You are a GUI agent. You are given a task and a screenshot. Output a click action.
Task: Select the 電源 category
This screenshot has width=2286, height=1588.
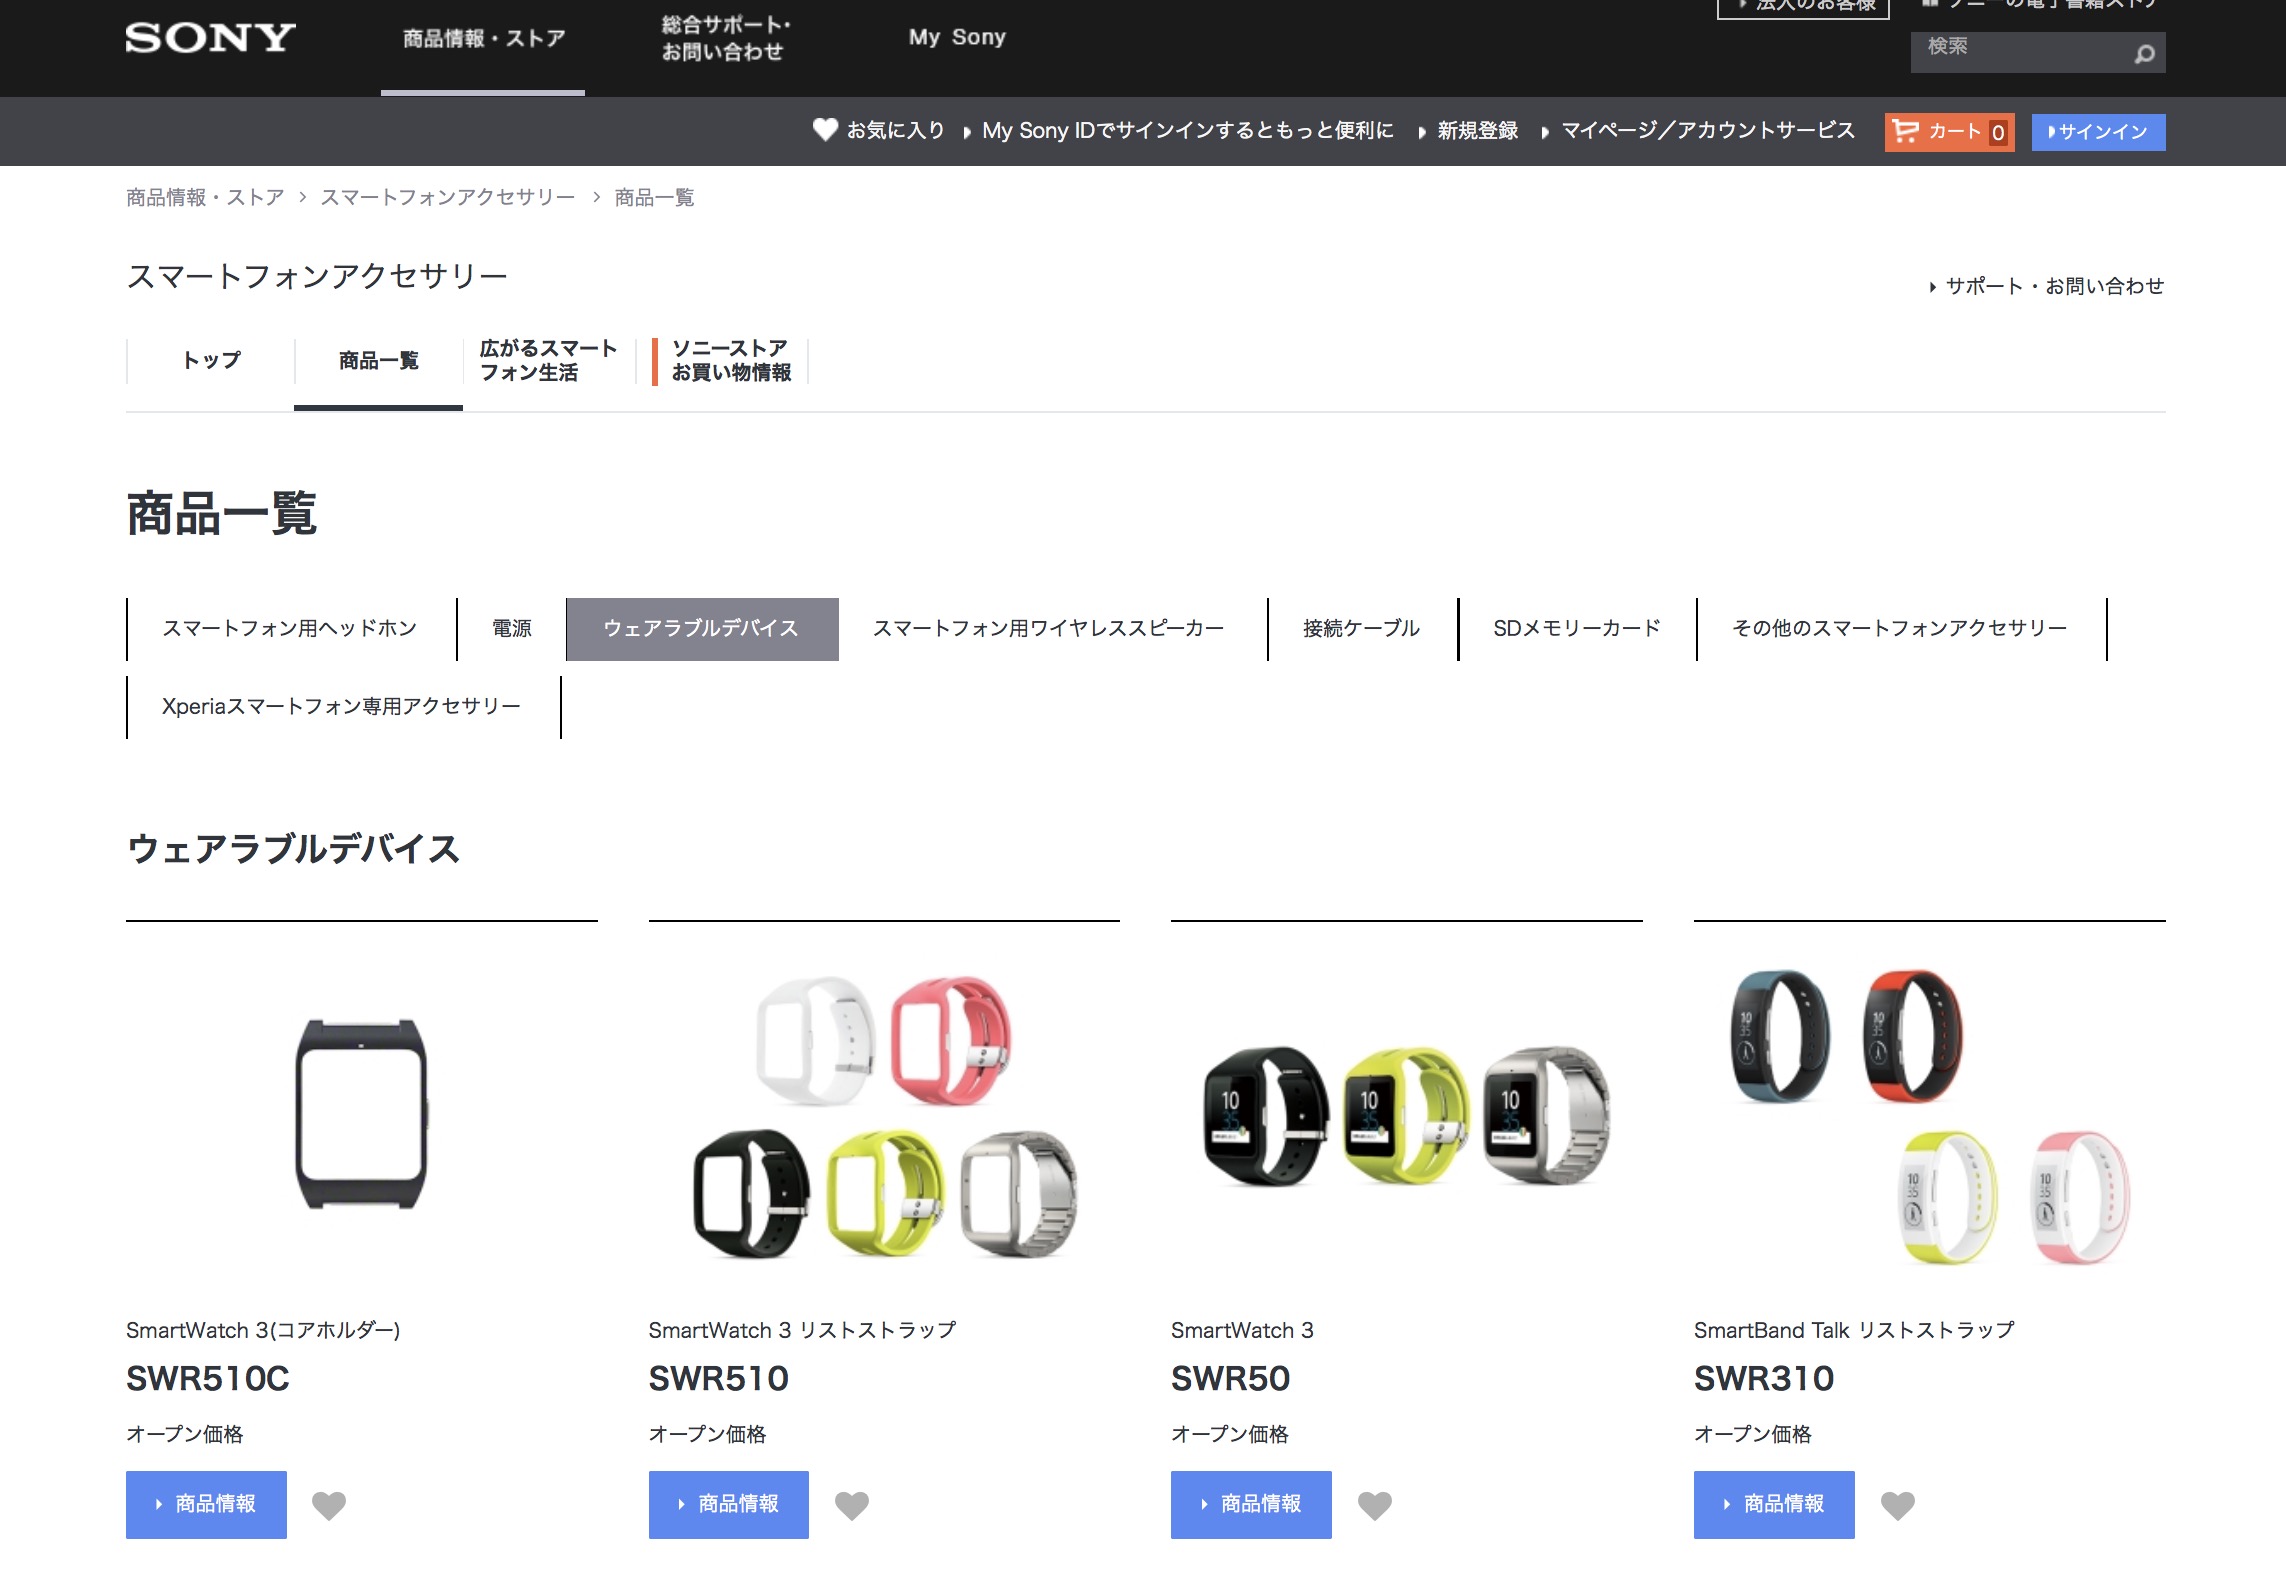511,628
